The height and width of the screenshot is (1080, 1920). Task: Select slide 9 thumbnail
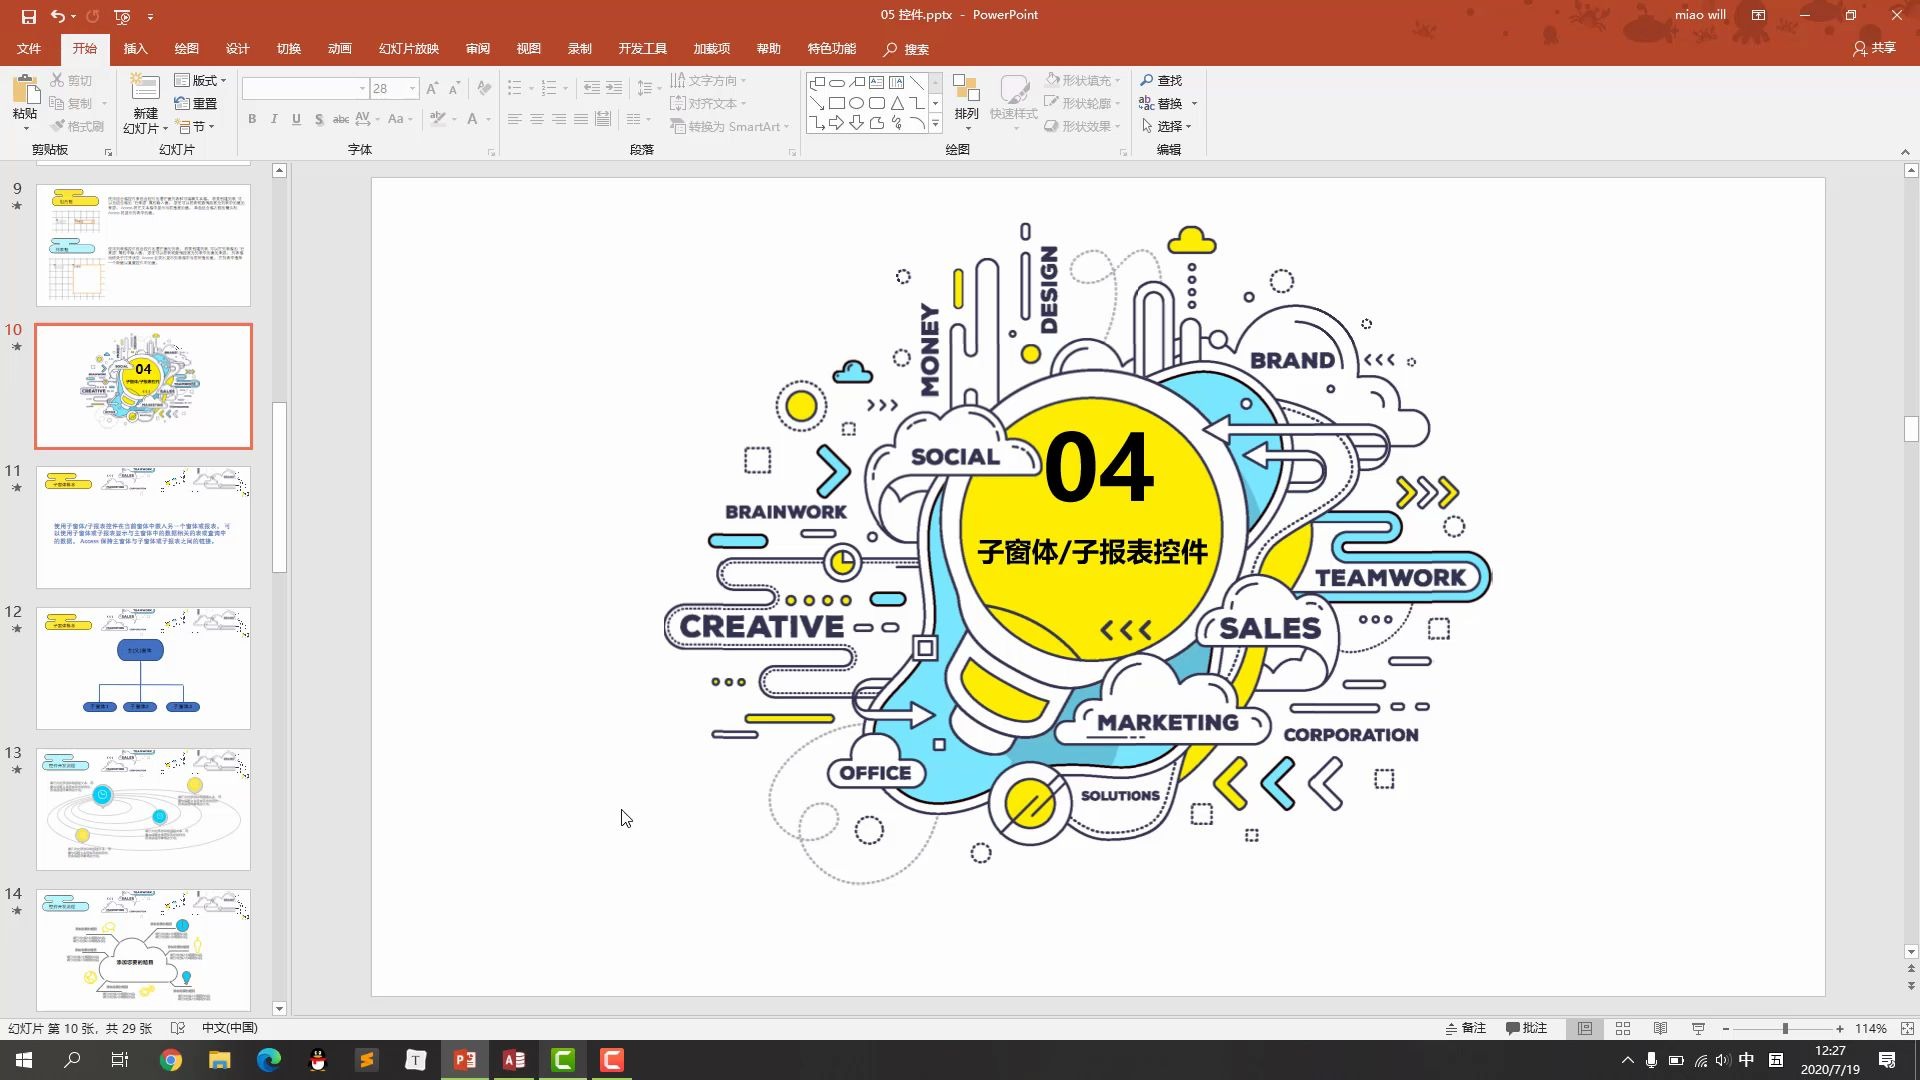click(144, 245)
